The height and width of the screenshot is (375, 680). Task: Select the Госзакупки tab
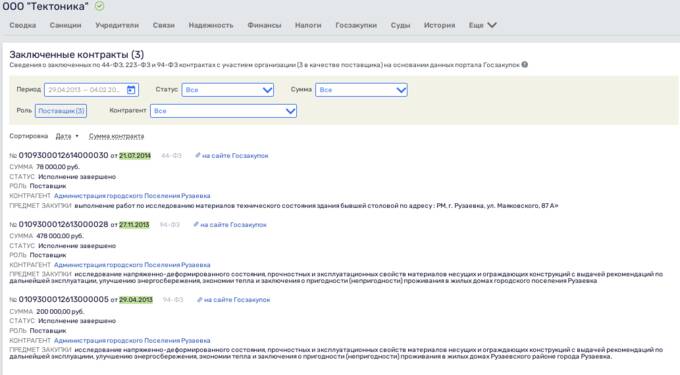tap(356, 25)
